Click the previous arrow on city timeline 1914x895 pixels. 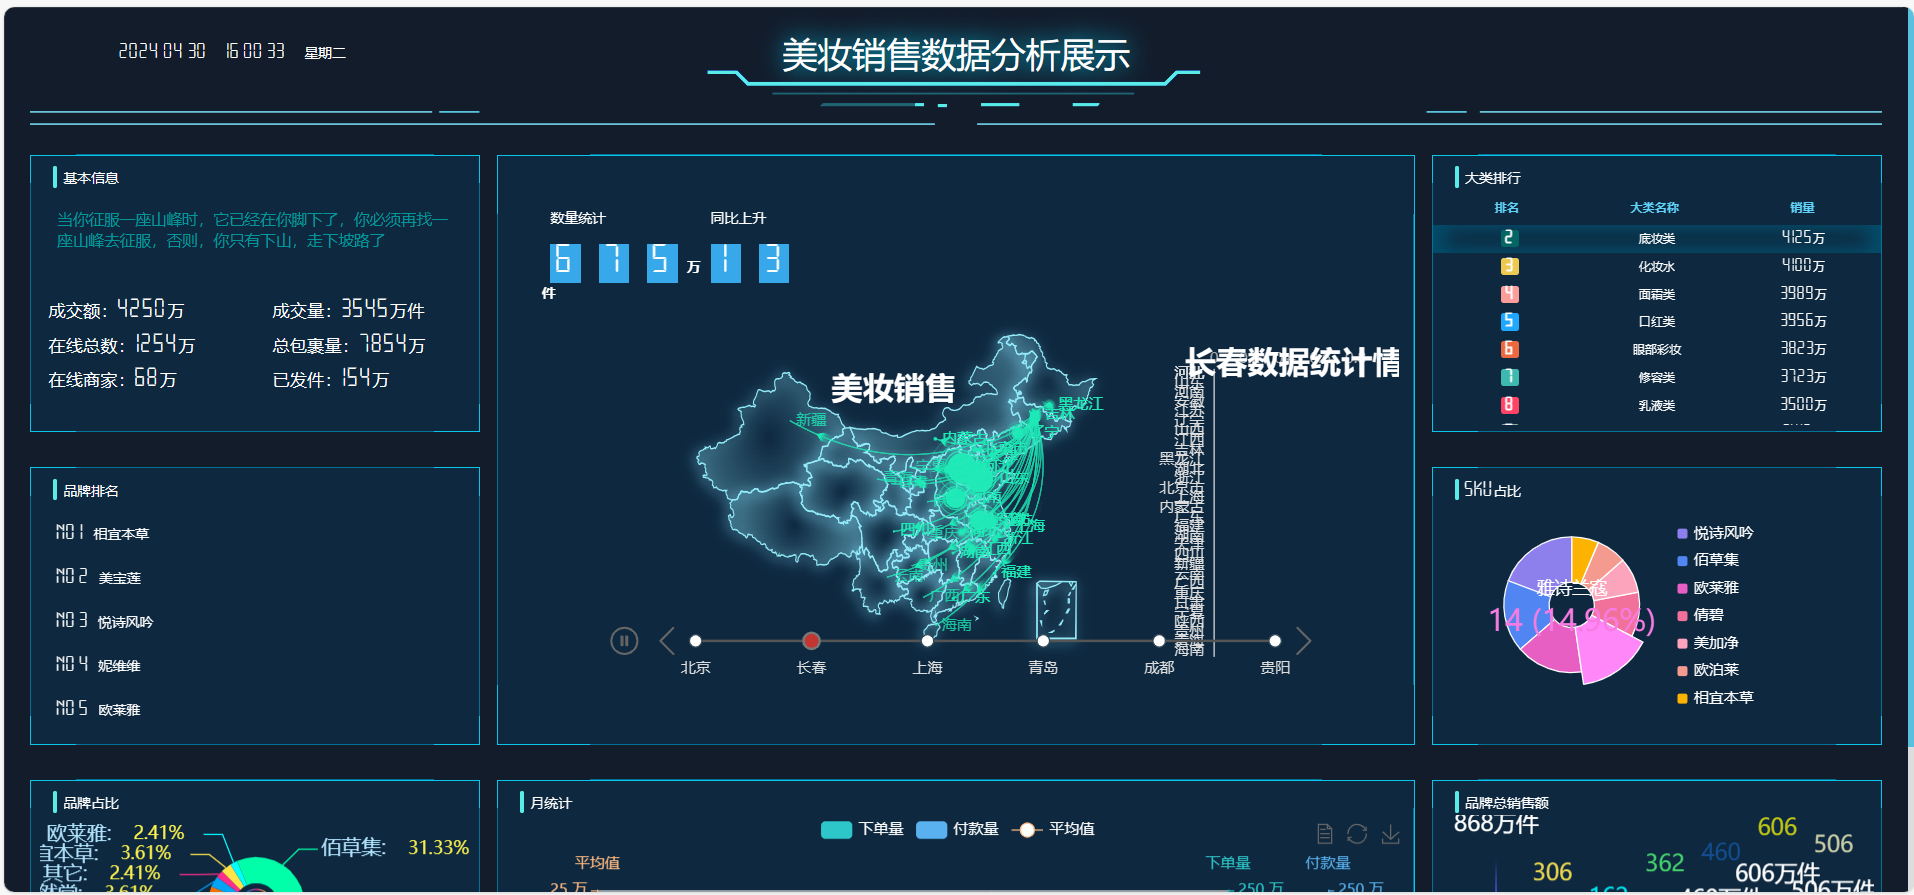(667, 641)
